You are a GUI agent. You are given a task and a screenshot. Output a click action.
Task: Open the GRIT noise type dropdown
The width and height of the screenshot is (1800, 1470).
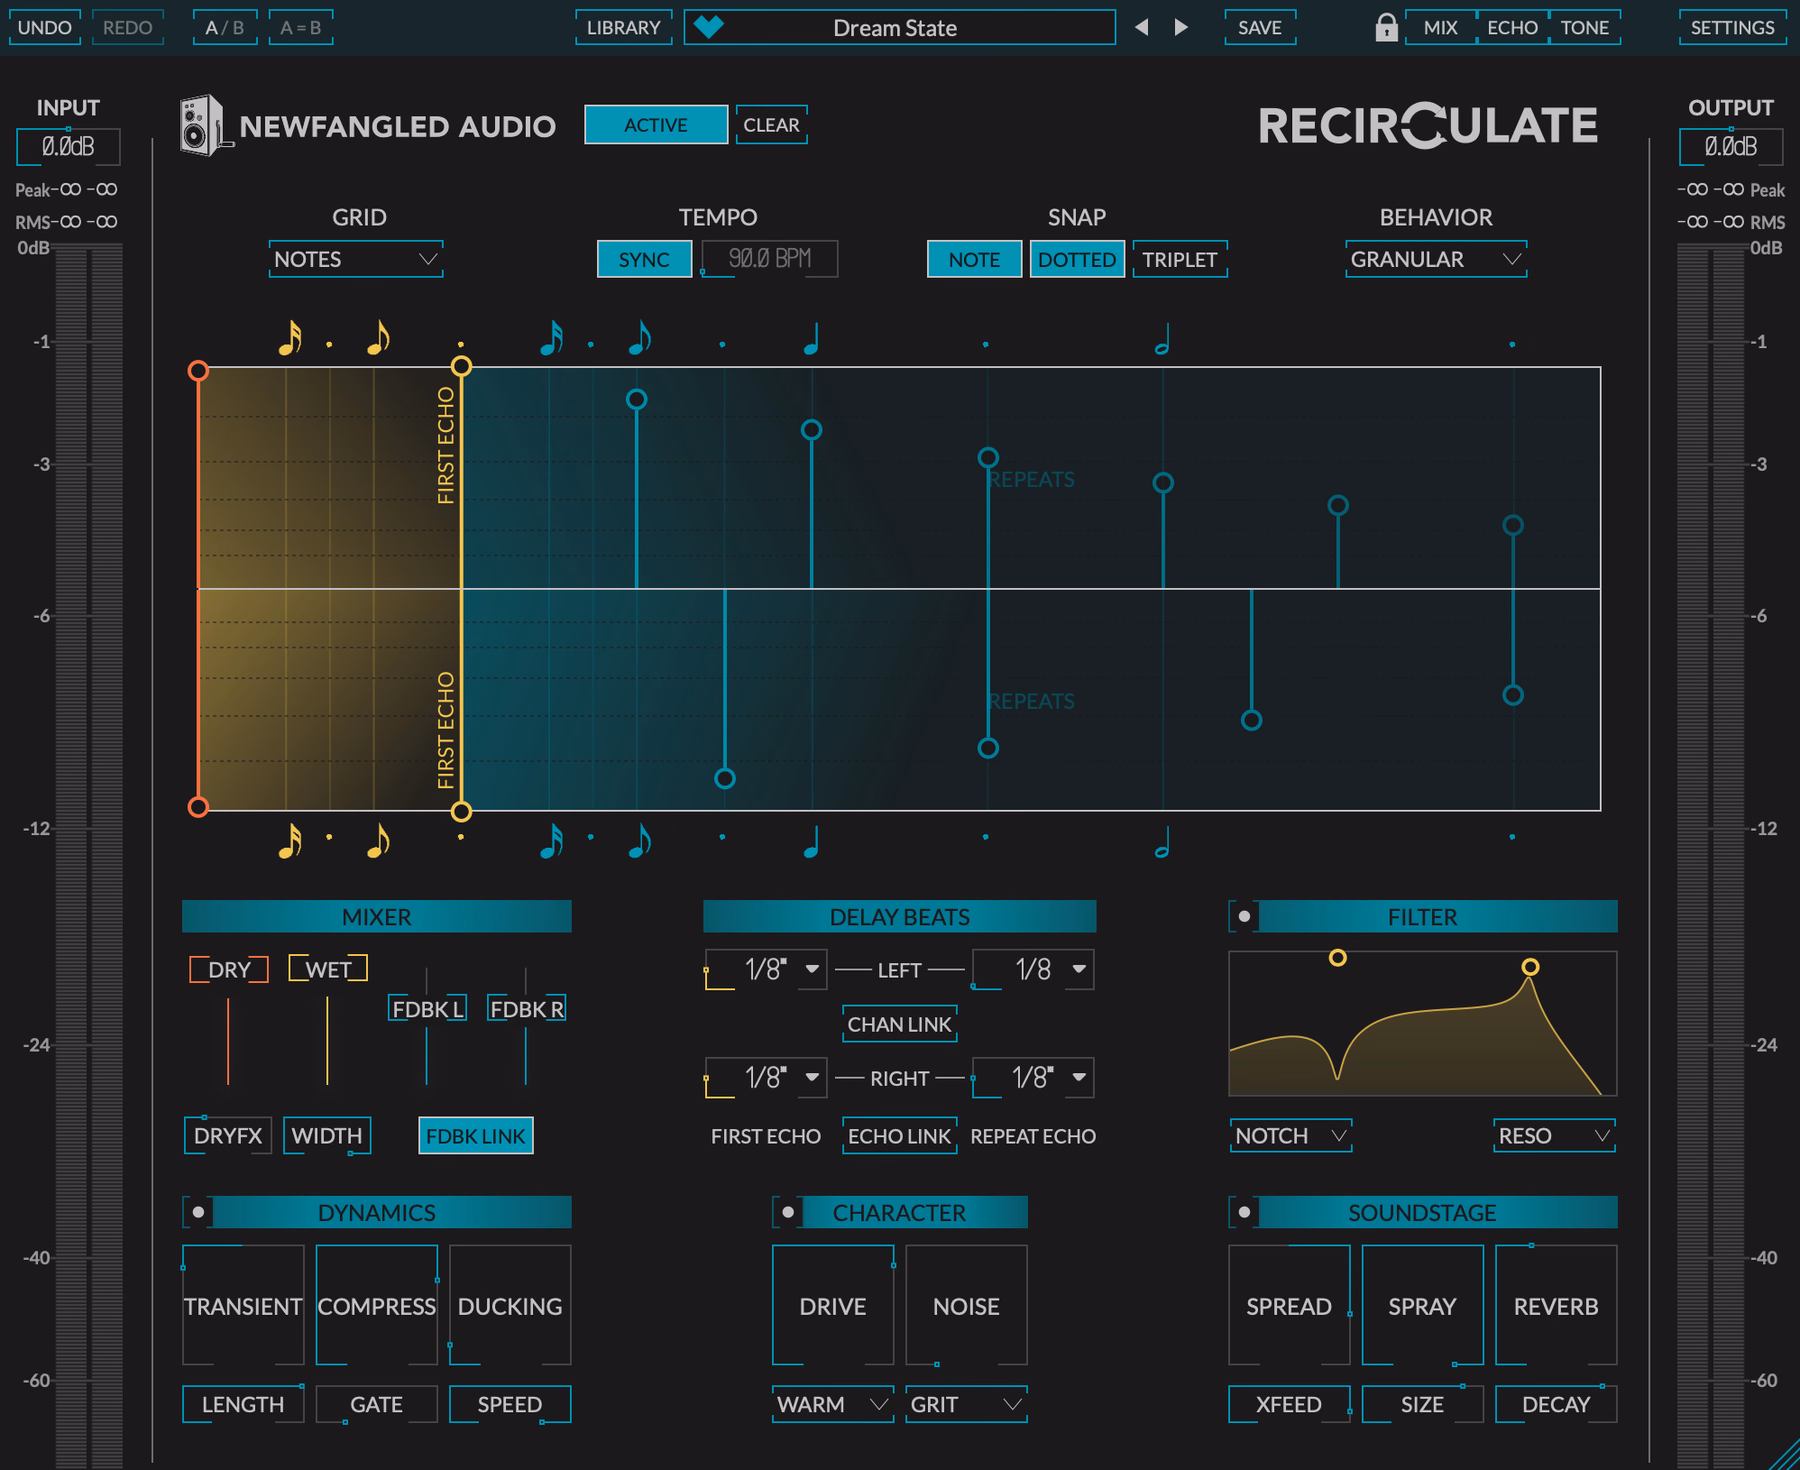pyautogui.click(x=966, y=1404)
